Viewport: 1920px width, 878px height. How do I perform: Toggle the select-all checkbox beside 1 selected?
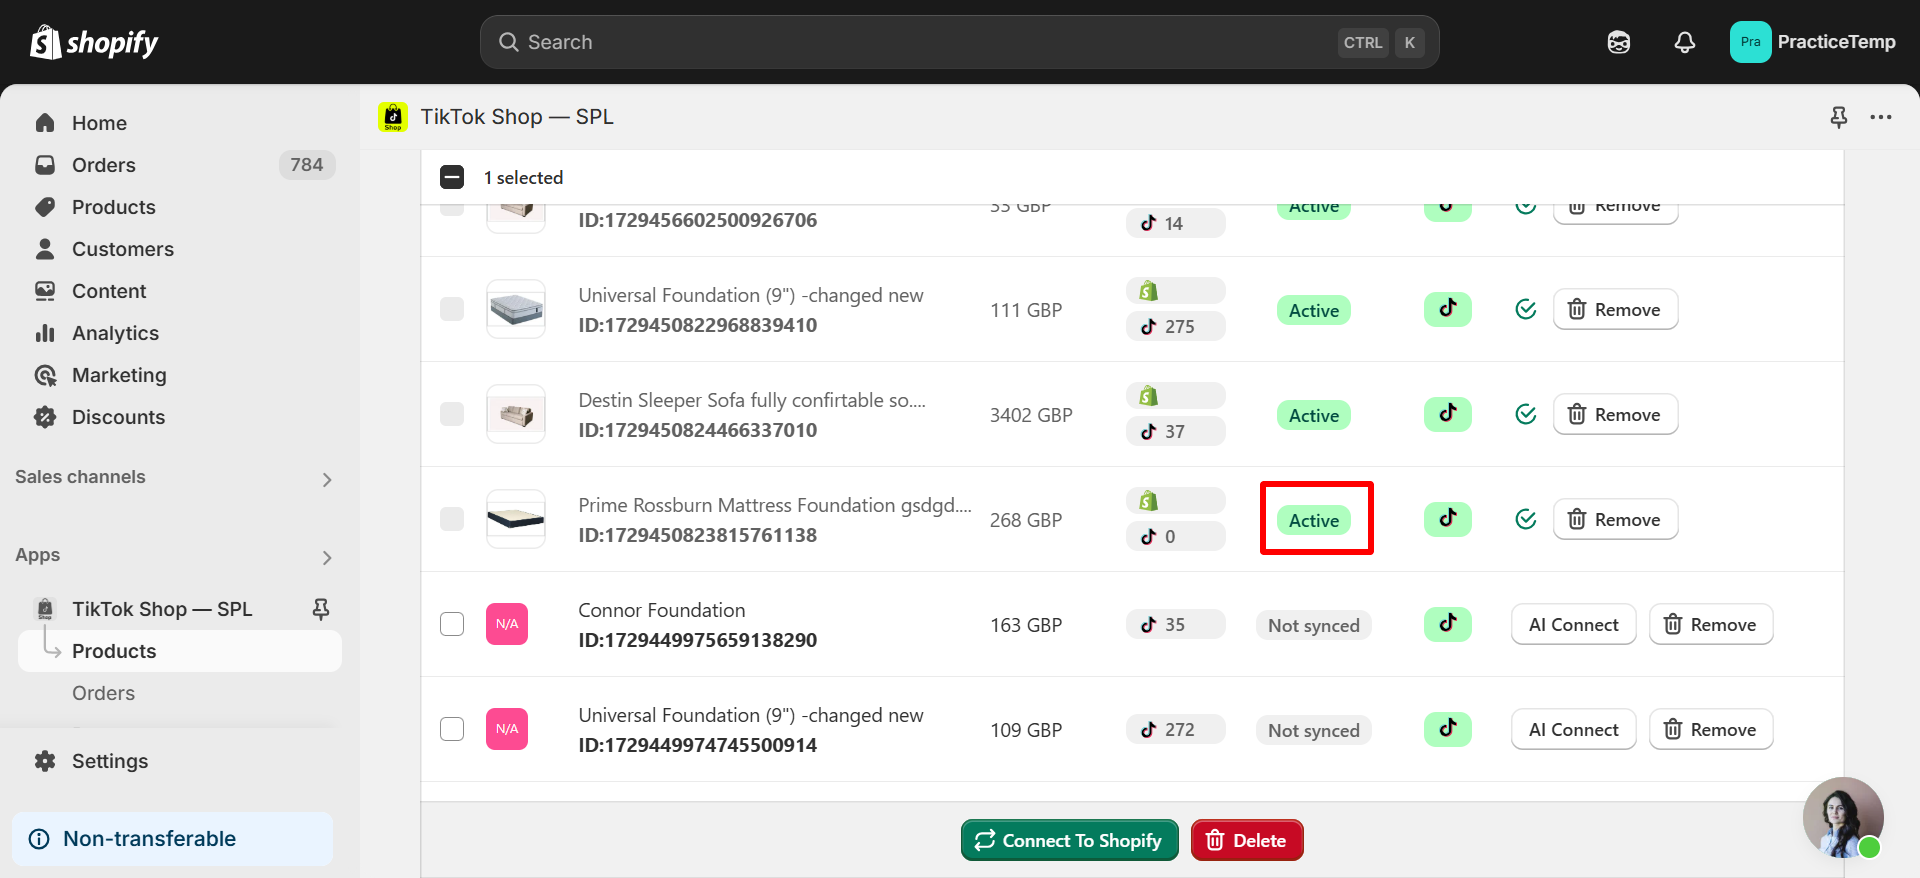click(x=452, y=177)
